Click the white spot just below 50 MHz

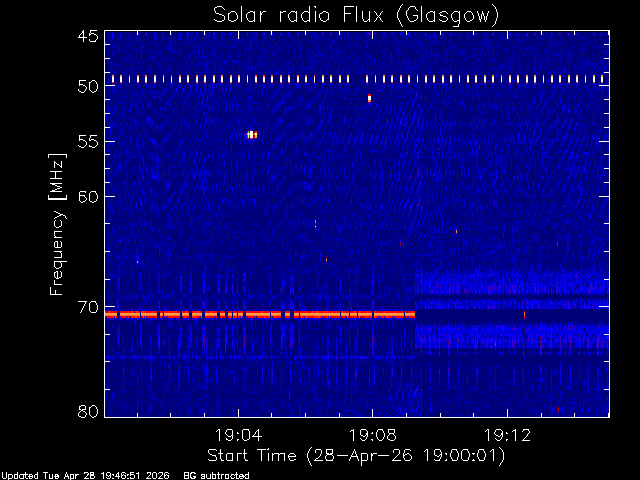(369, 98)
